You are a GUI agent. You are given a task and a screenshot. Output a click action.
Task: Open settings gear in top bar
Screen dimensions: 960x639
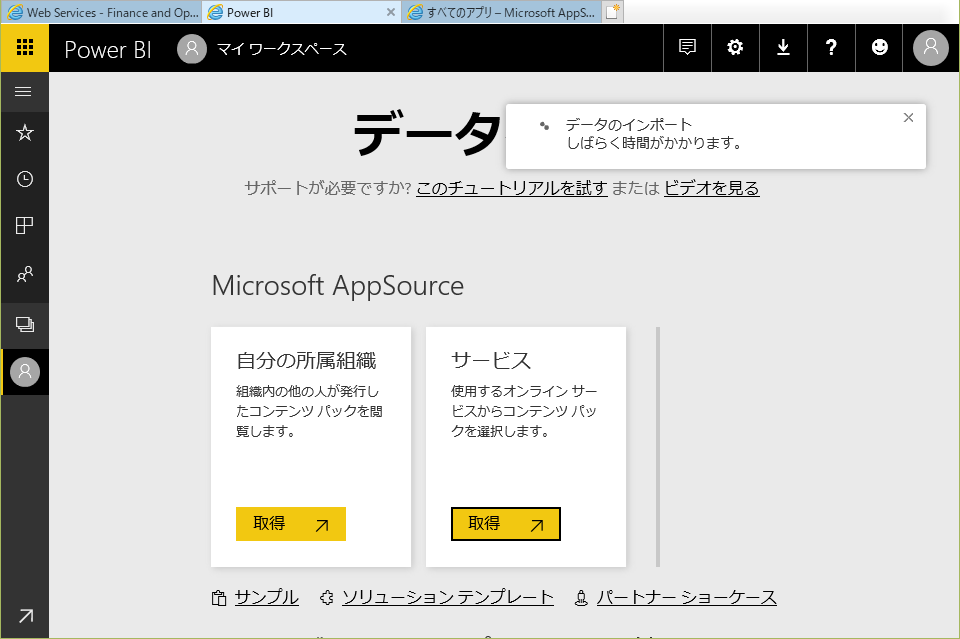pyautogui.click(x=735, y=48)
